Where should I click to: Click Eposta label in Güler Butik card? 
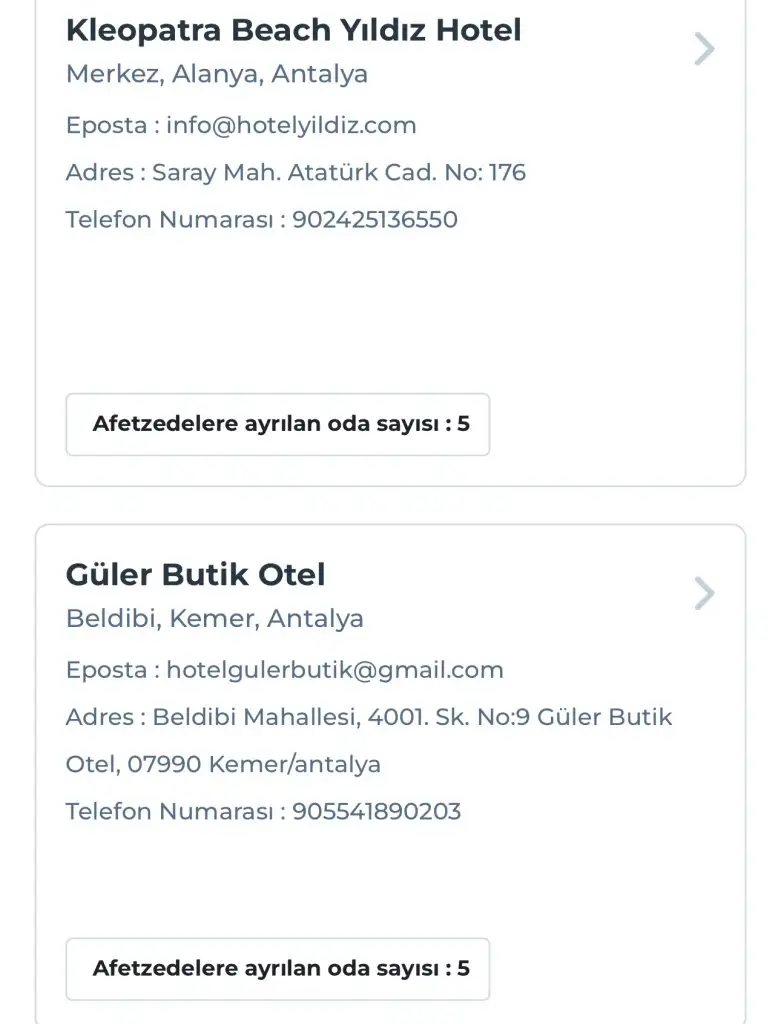106,670
